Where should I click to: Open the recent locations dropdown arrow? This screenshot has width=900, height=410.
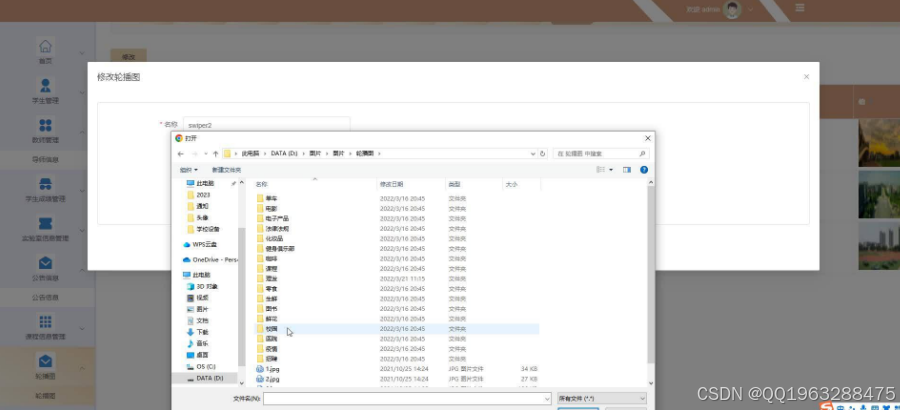pos(205,154)
